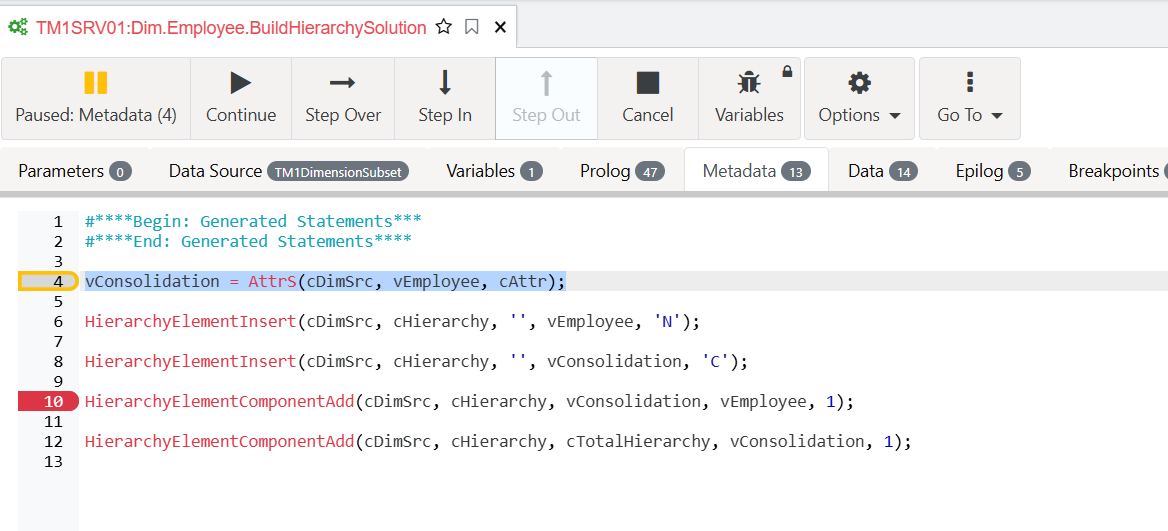The width and height of the screenshot is (1168, 531).
Task: Select the Metadata tab
Action: click(x=756, y=171)
